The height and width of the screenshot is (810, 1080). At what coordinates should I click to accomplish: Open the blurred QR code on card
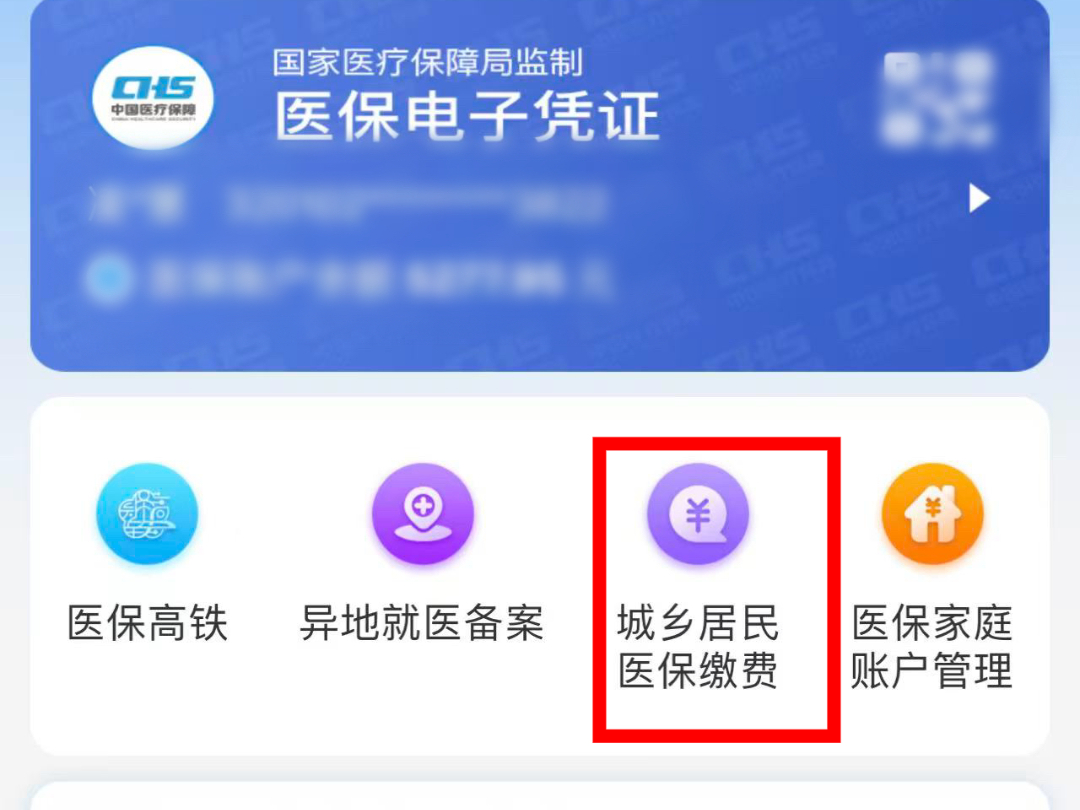[938, 98]
